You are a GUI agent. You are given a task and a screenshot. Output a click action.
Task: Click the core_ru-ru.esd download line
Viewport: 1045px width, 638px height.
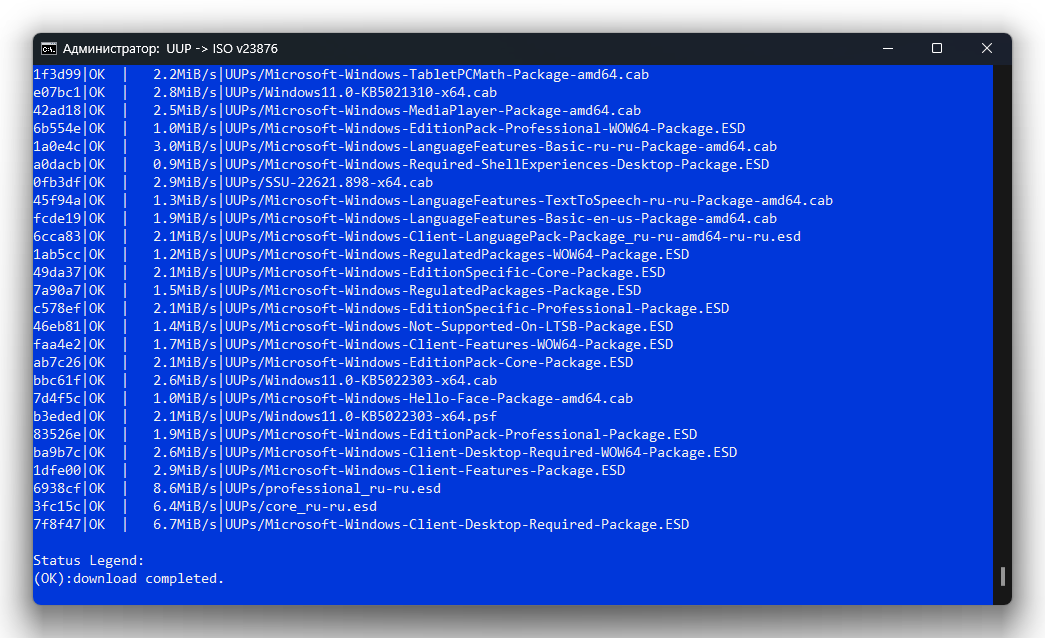click(205, 507)
